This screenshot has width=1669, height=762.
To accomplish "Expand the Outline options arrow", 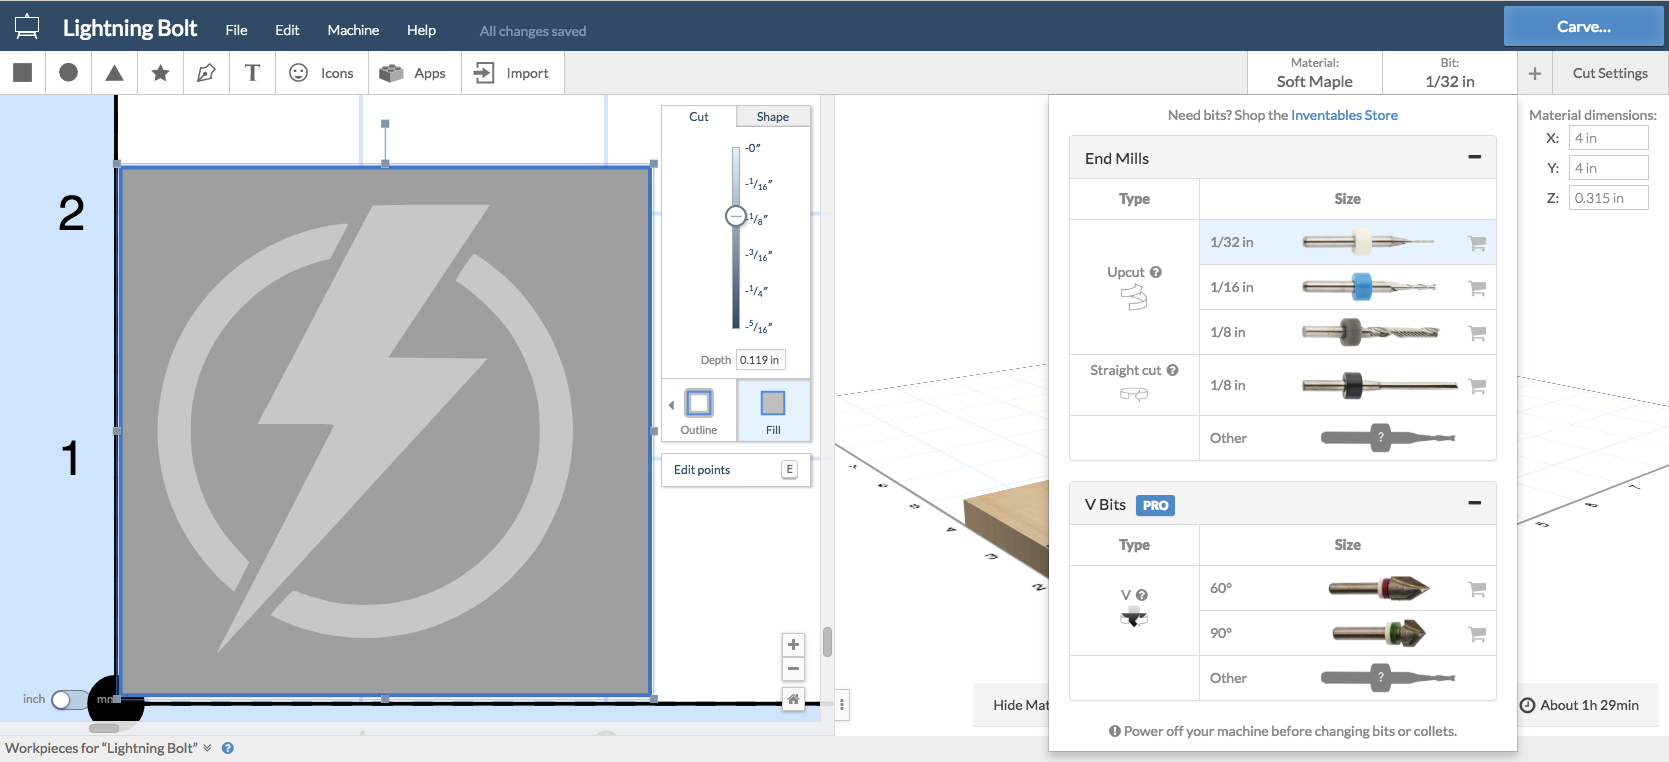I will 671,405.
